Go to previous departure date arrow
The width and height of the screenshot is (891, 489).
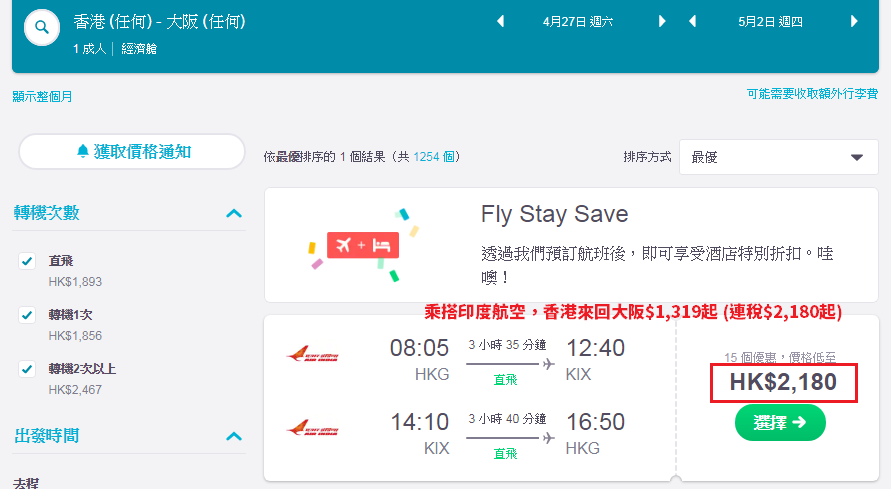point(501,22)
